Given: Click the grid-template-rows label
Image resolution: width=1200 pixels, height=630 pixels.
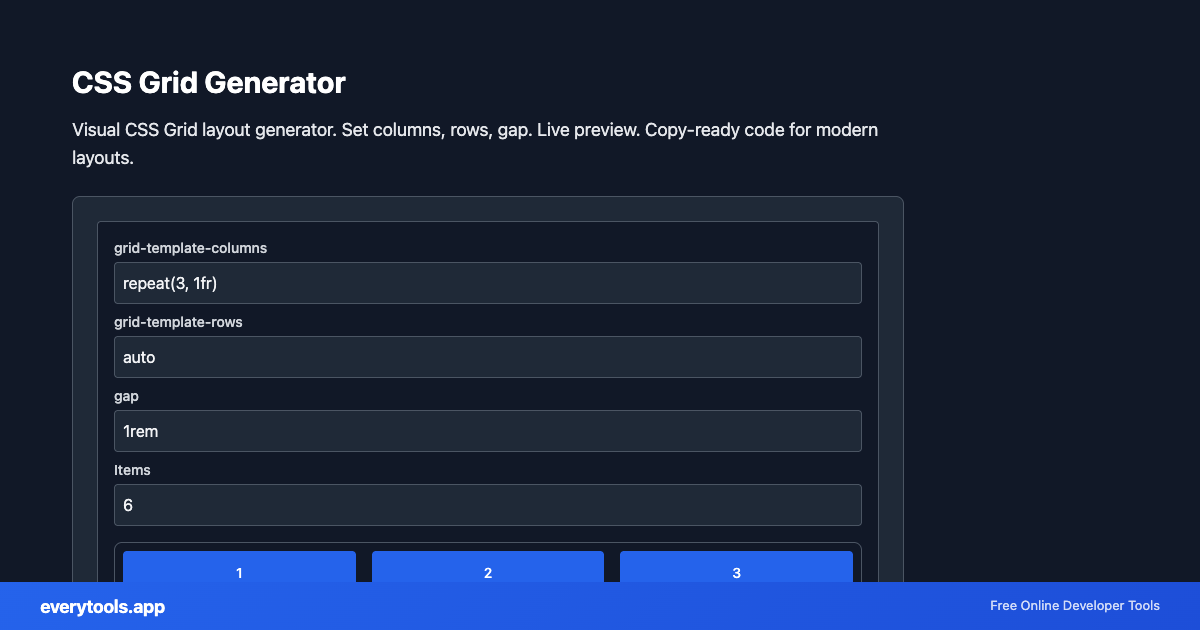Looking at the screenshot, I should 178,322.
